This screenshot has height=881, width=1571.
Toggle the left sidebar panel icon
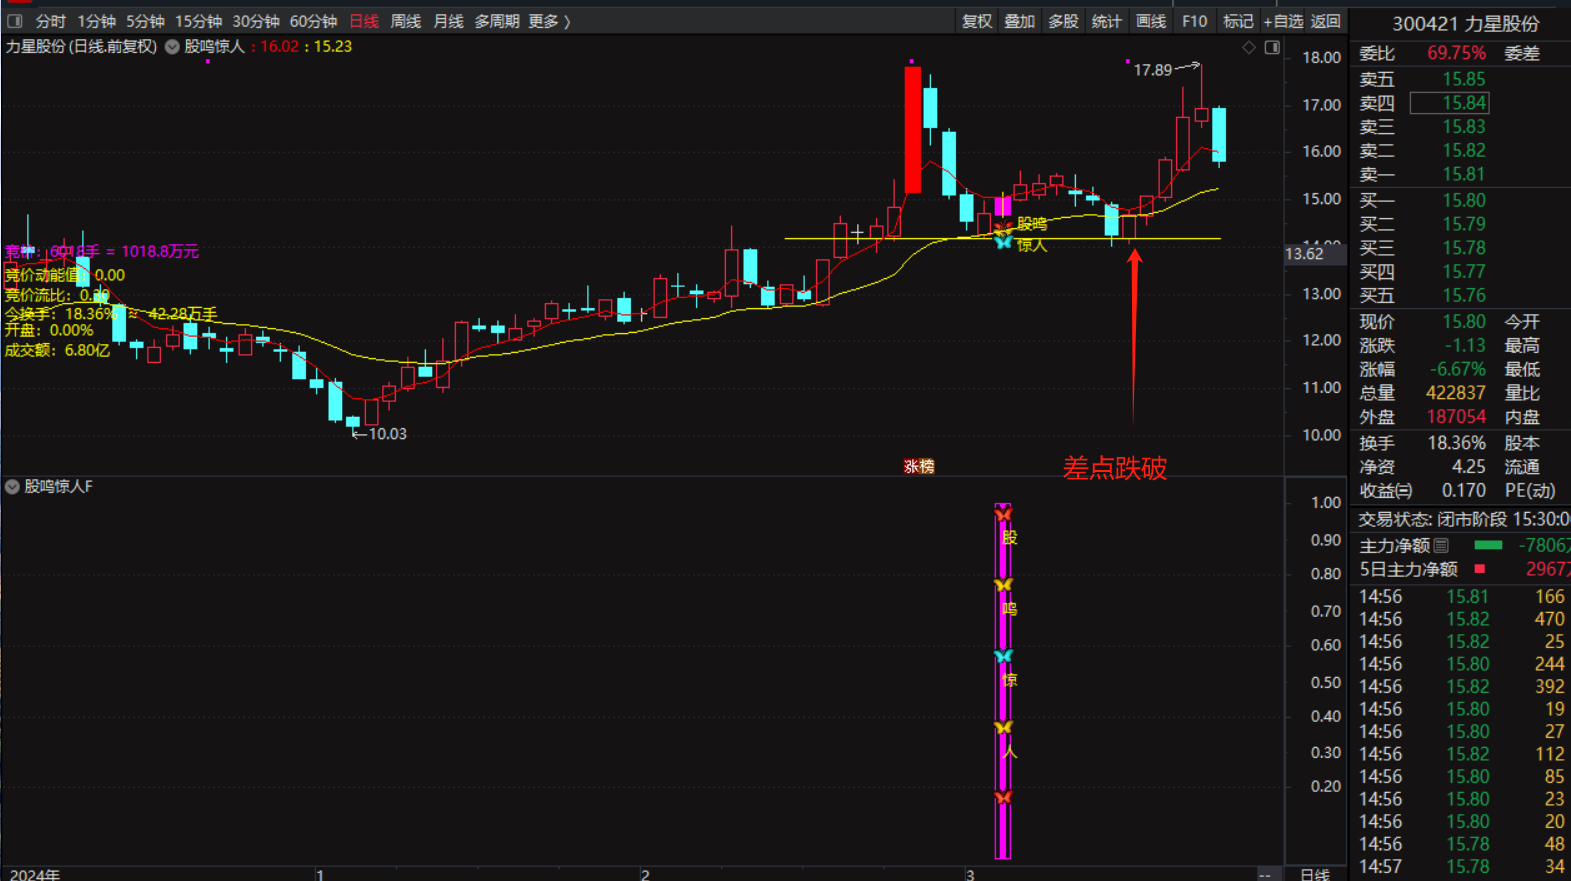click(15, 21)
